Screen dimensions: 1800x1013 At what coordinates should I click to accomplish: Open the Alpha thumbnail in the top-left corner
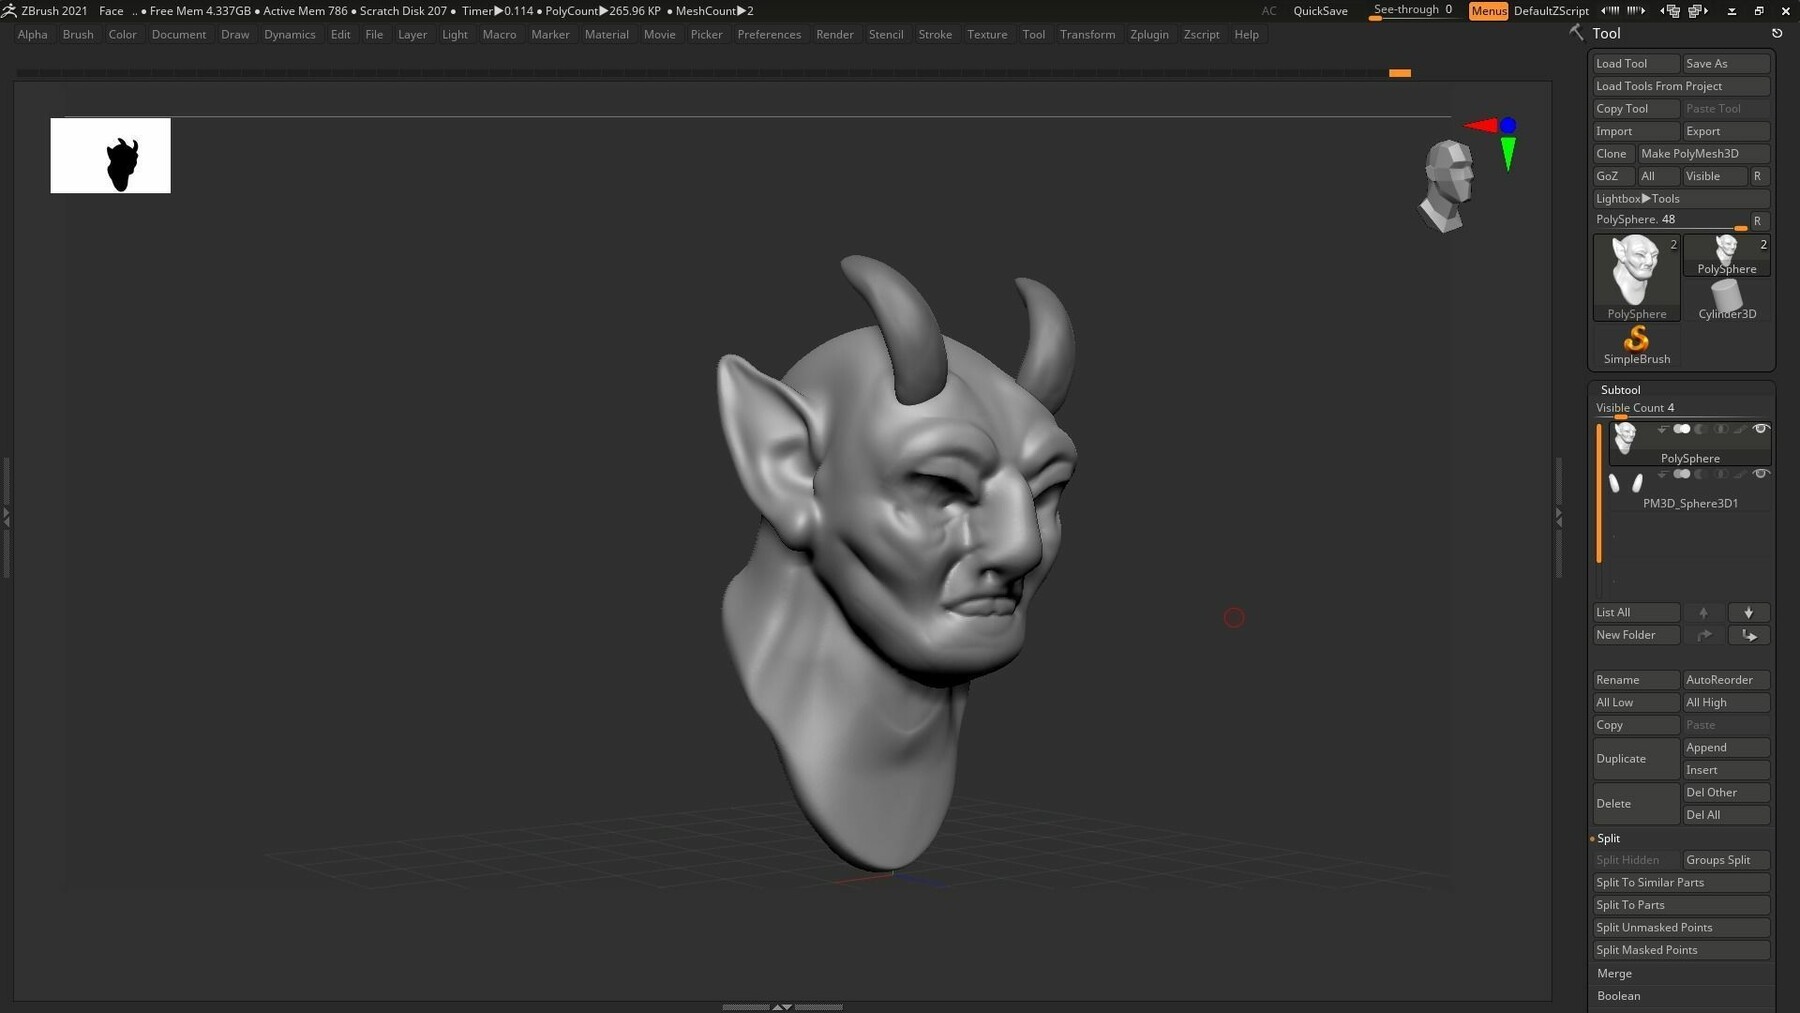pos(110,155)
